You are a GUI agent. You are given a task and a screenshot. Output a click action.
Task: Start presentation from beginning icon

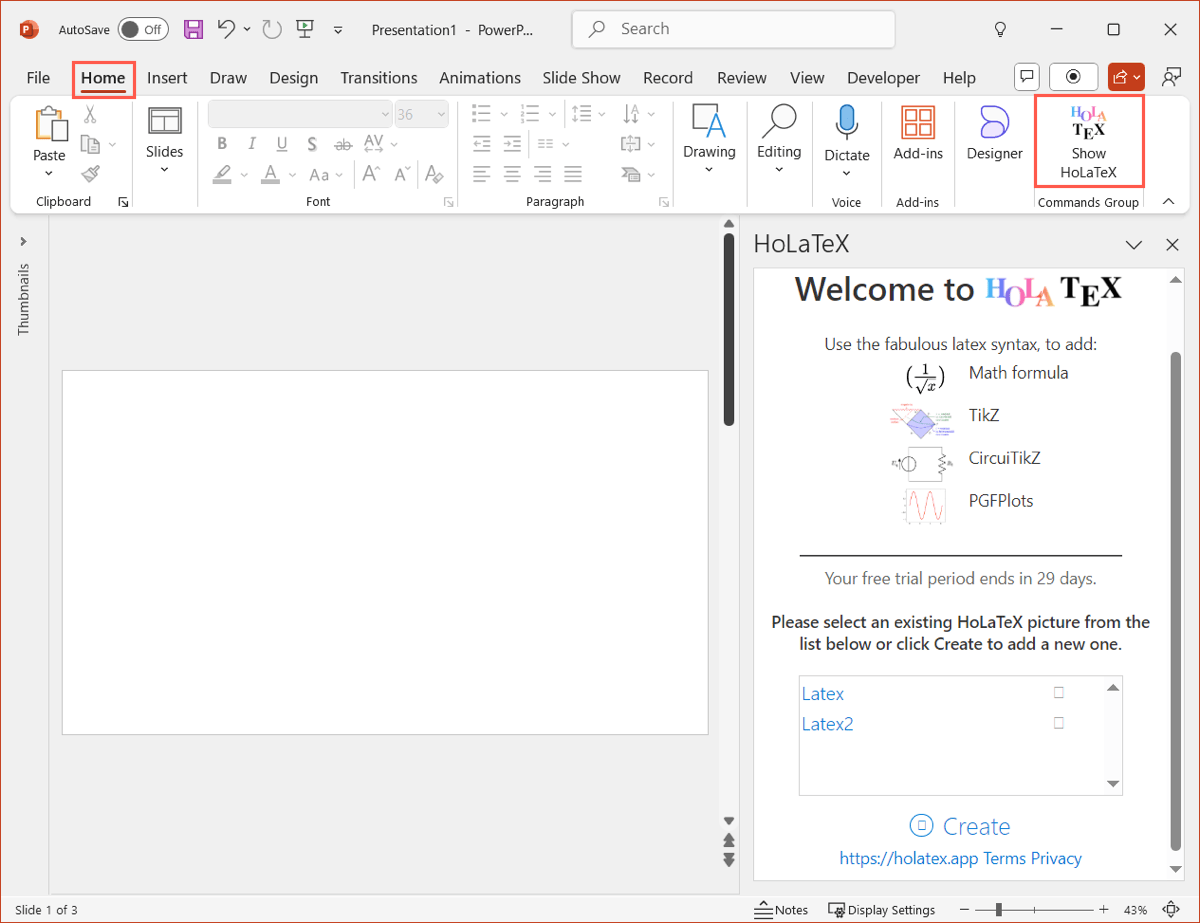[305, 30]
